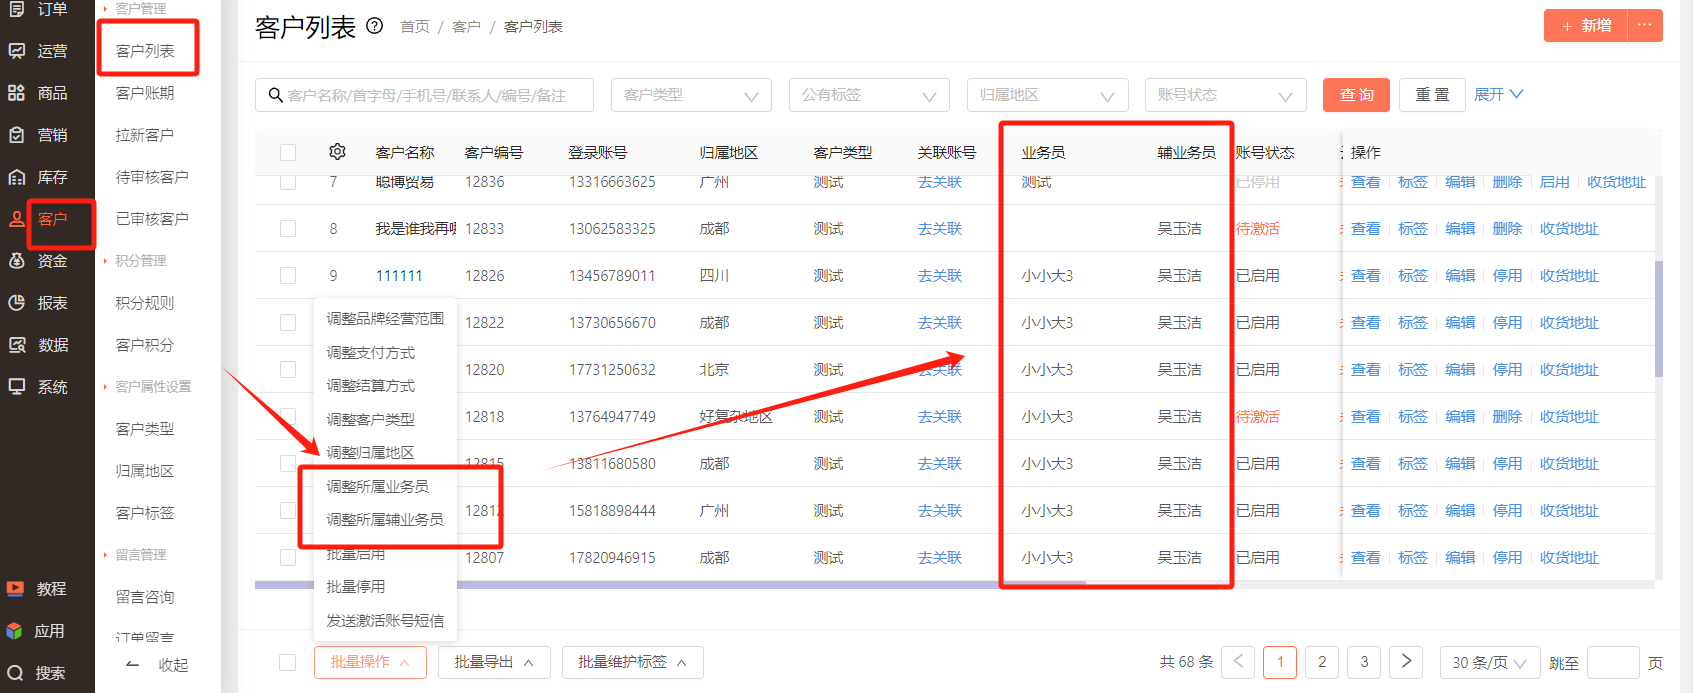Open 客户标签 in the submenu
The image size is (1693, 693).
coord(145,513)
